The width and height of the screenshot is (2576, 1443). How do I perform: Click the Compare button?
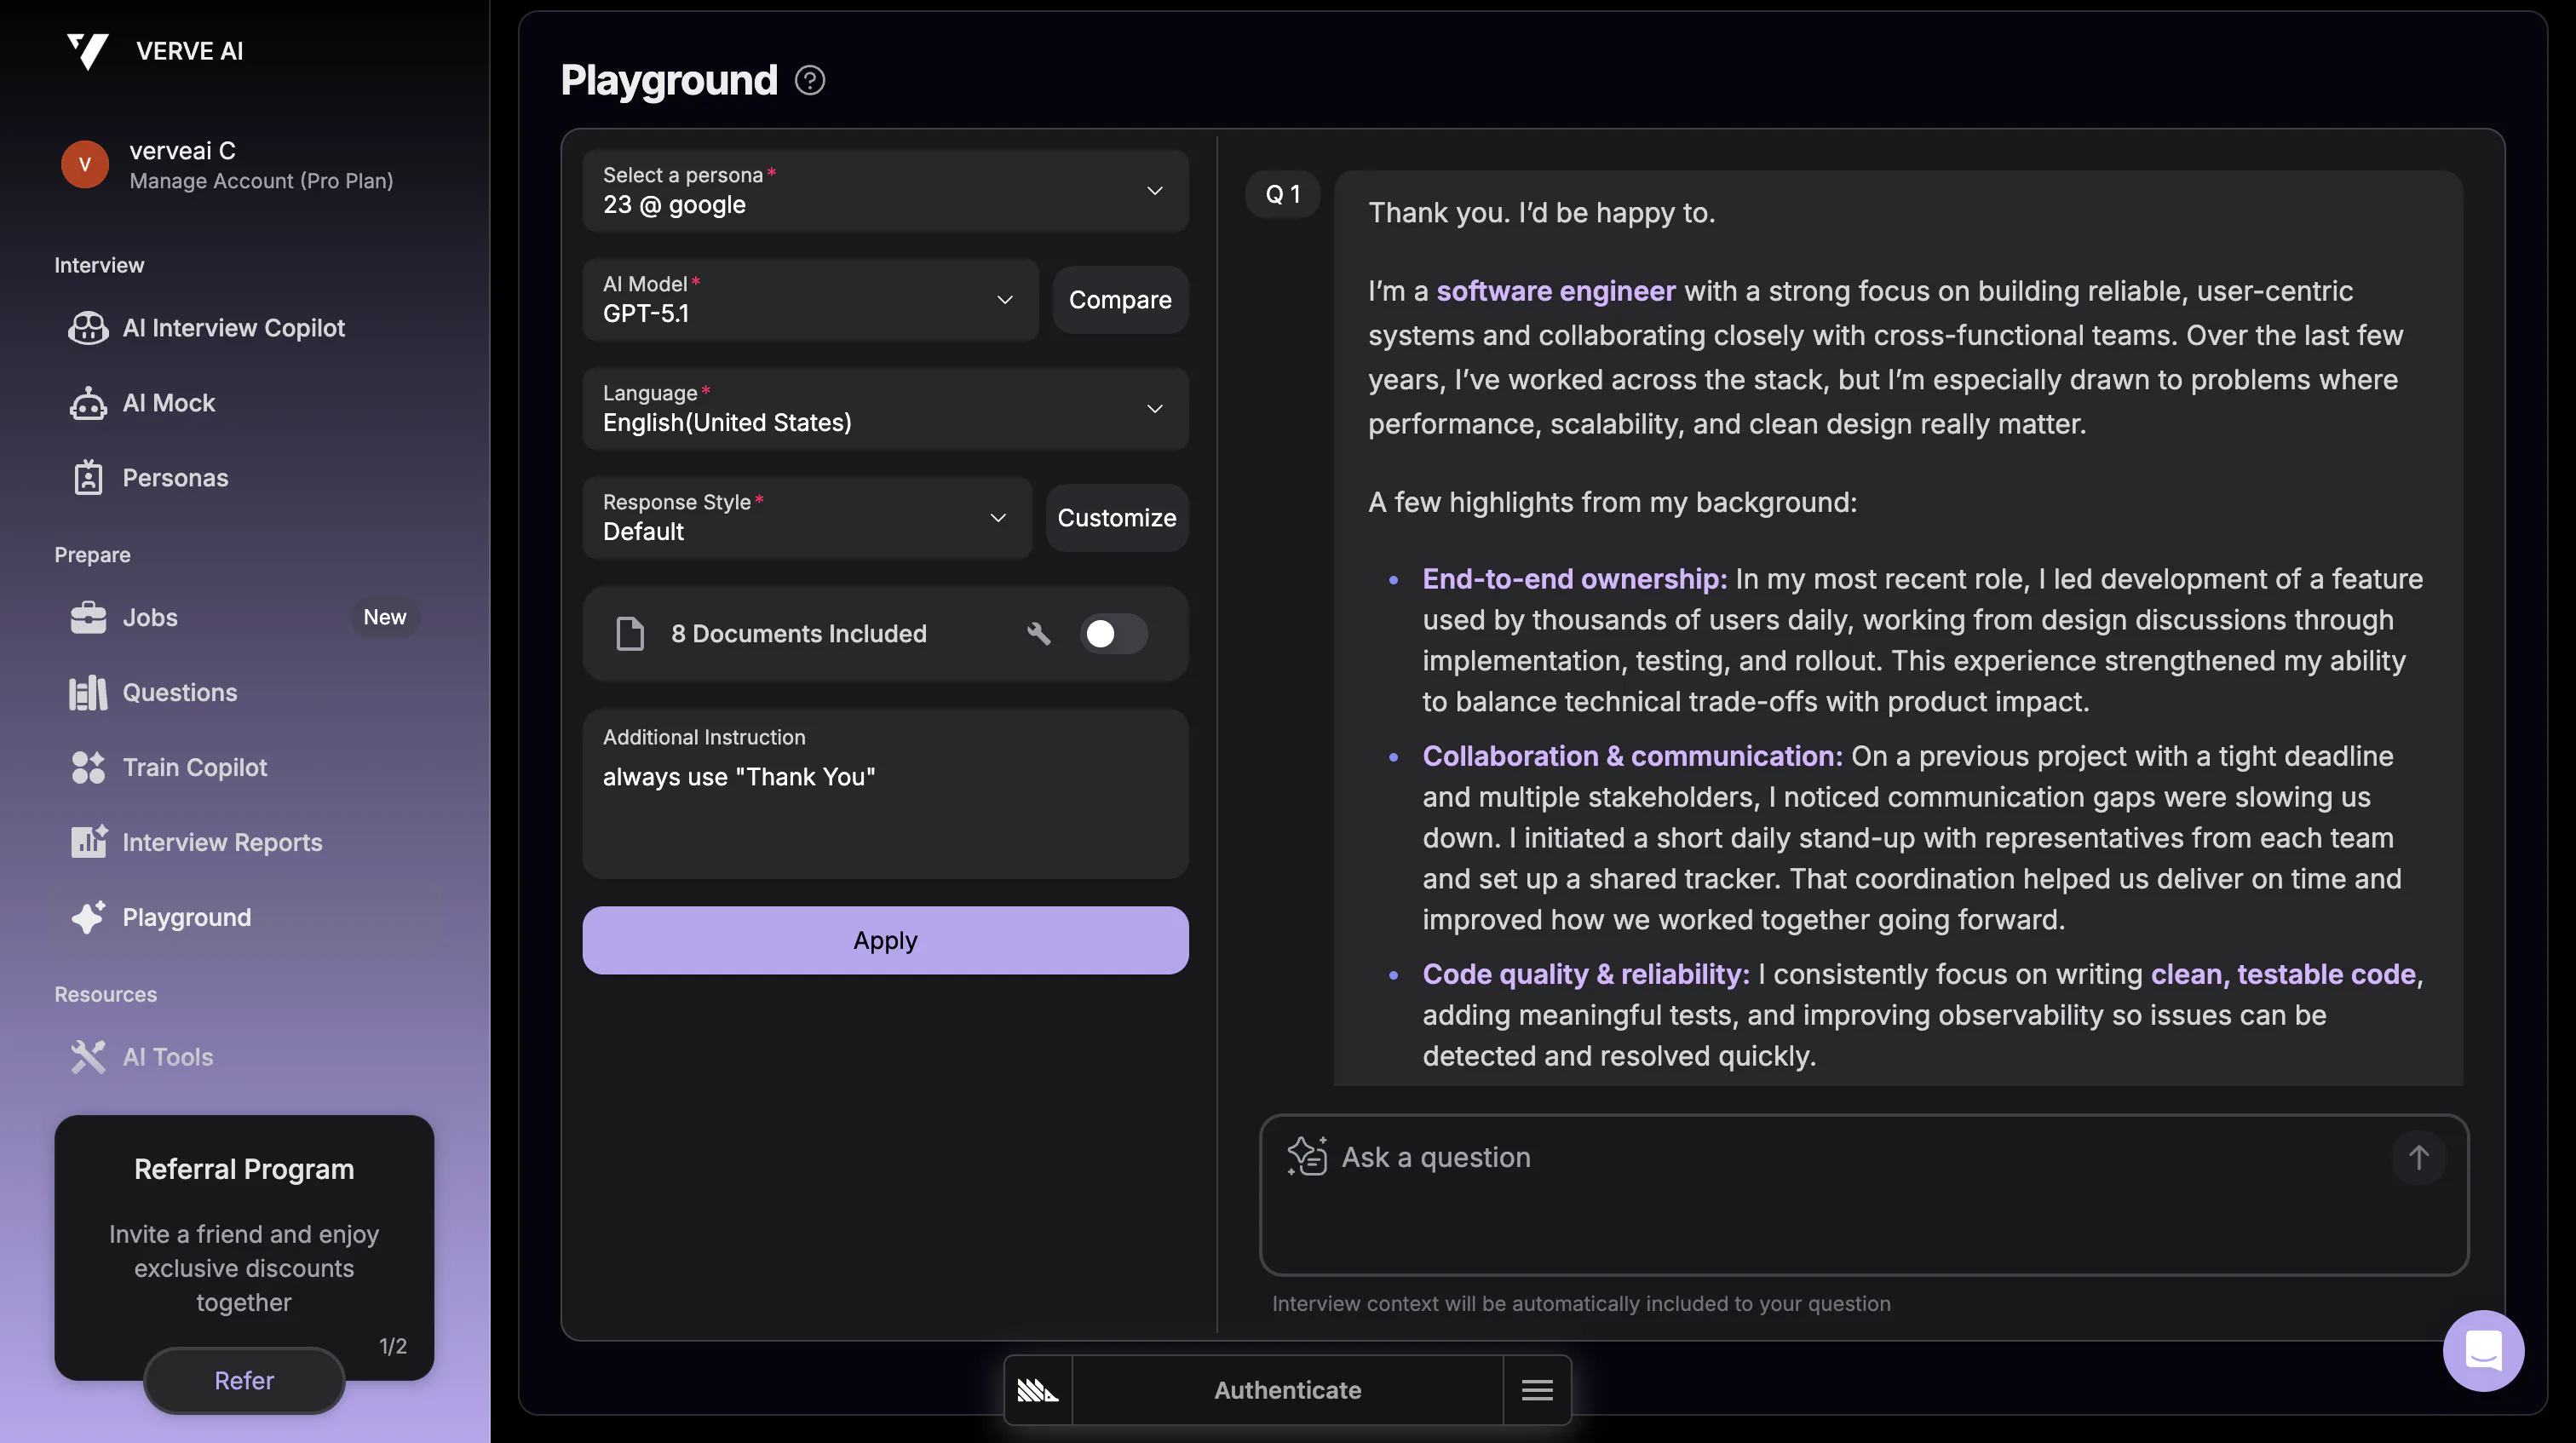[1120, 300]
